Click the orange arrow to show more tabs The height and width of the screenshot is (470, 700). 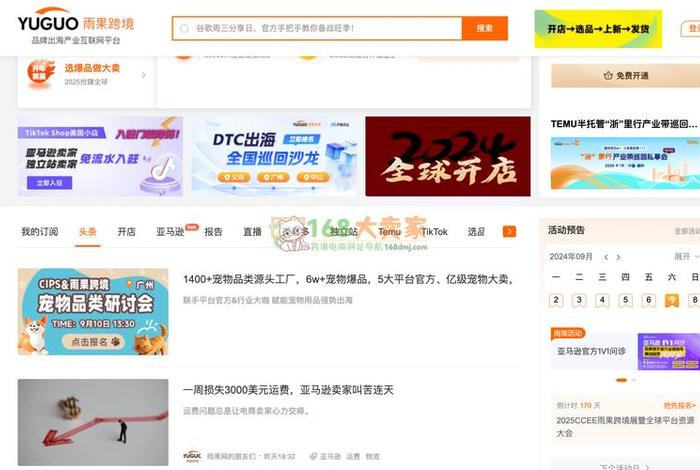pyautogui.click(x=509, y=232)
